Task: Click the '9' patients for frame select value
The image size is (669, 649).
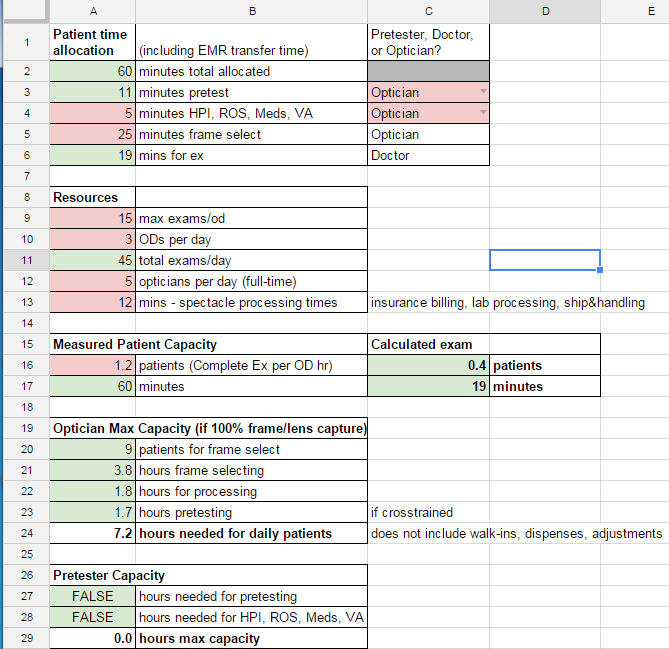Action: (x=93, y=449)
